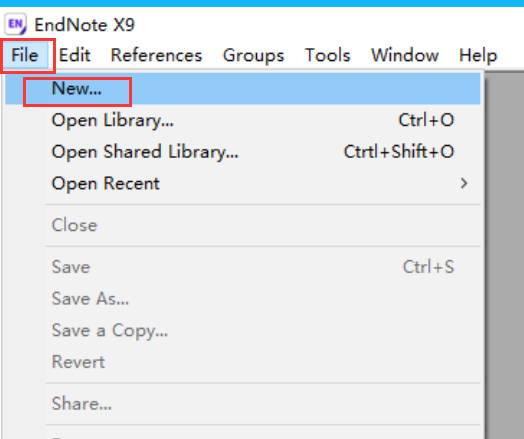Open the Help menu
This screenshot has height=439, width=524.
[x=478, y=55]
